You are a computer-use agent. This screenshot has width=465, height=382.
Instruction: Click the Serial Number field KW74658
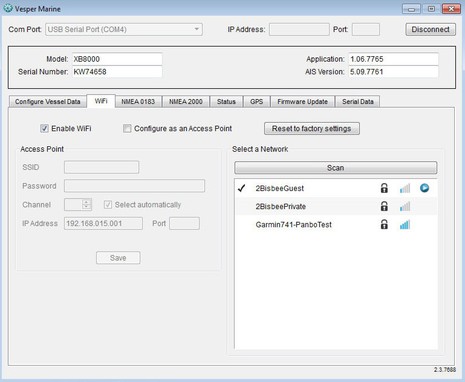pos(117,72)
